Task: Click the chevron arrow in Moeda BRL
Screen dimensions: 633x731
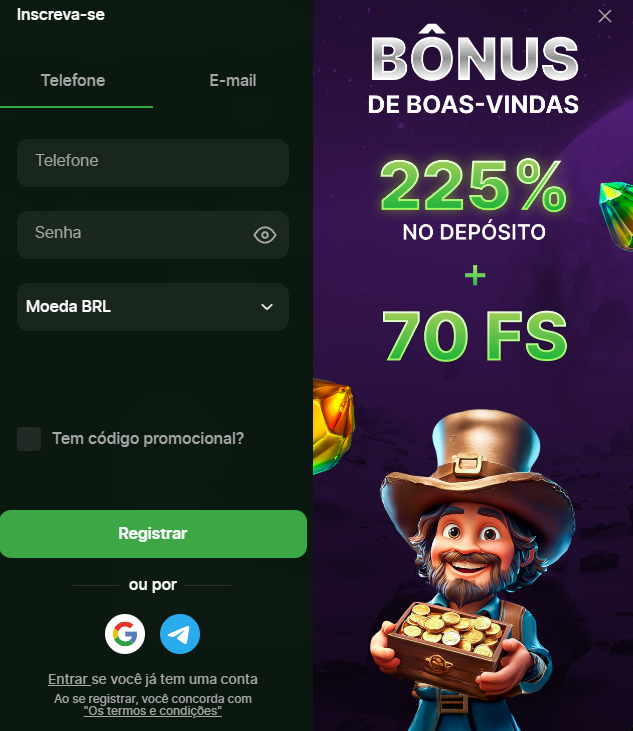Action: point(267,307)
